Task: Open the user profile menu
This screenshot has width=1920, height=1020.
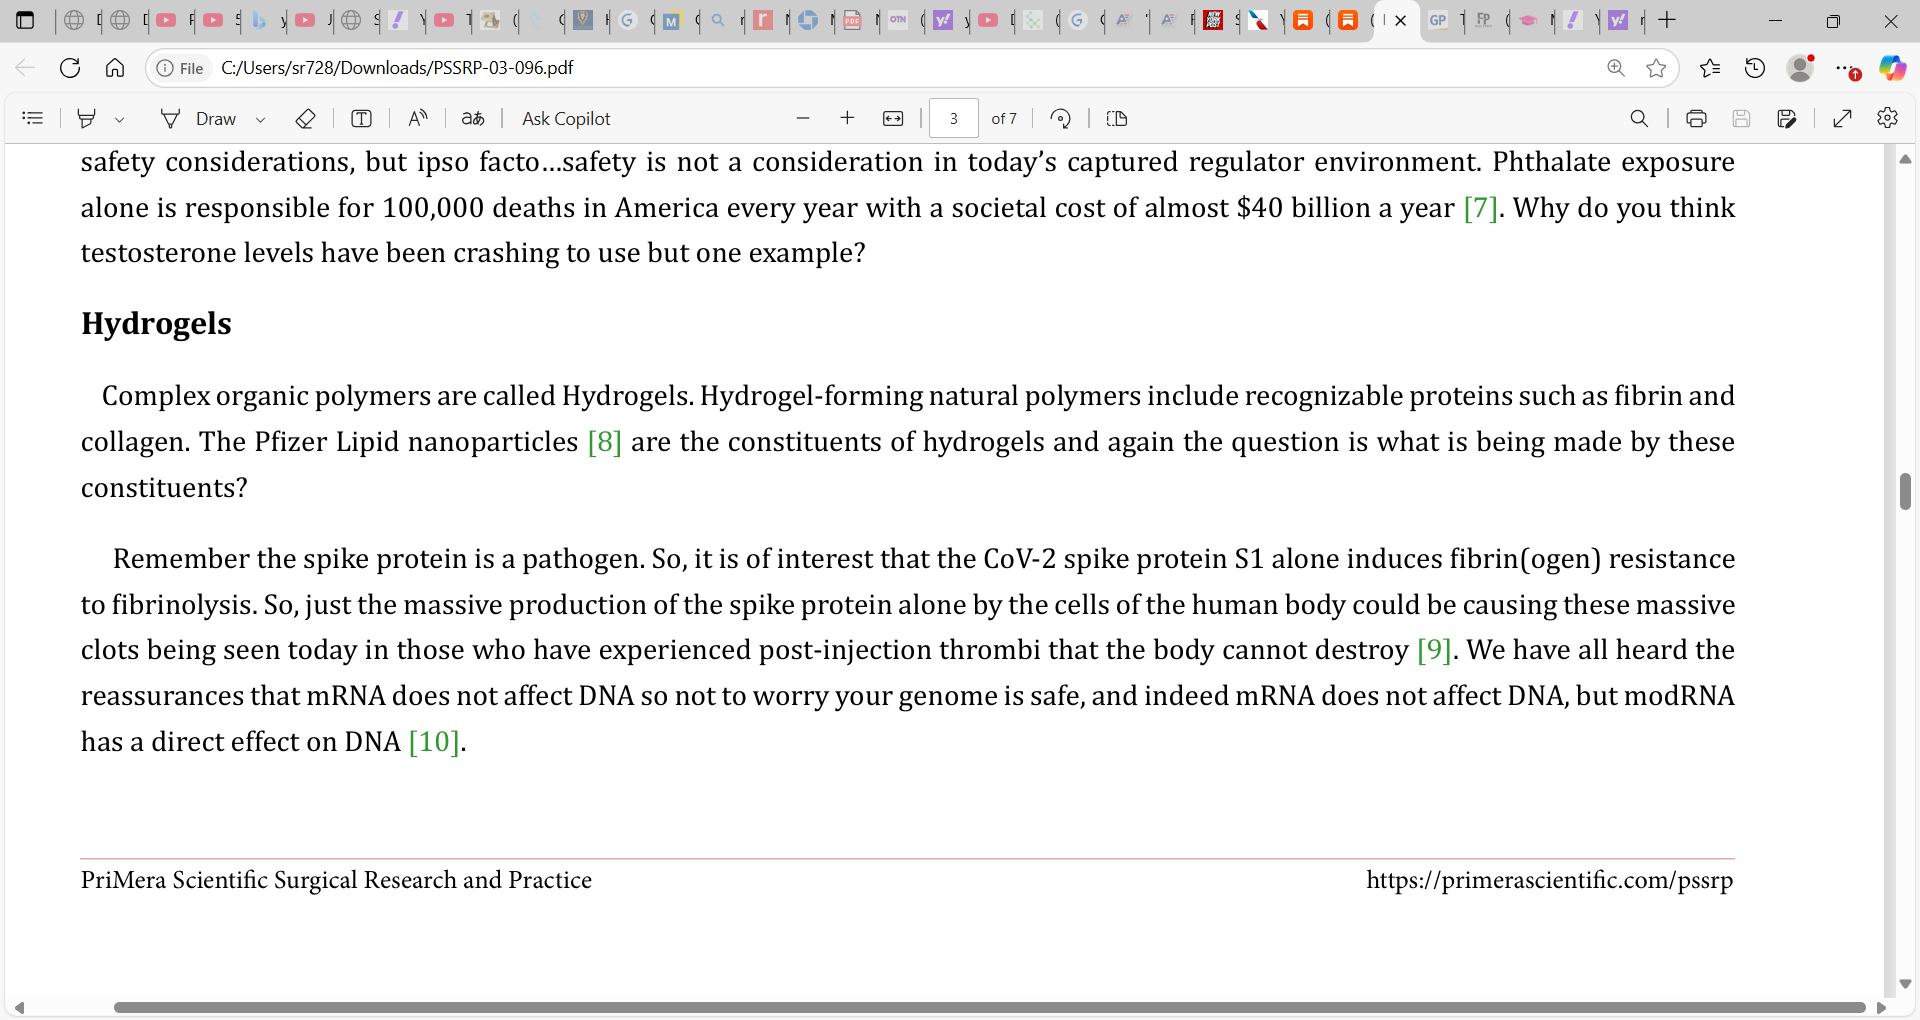Action: coord(1800,68)
